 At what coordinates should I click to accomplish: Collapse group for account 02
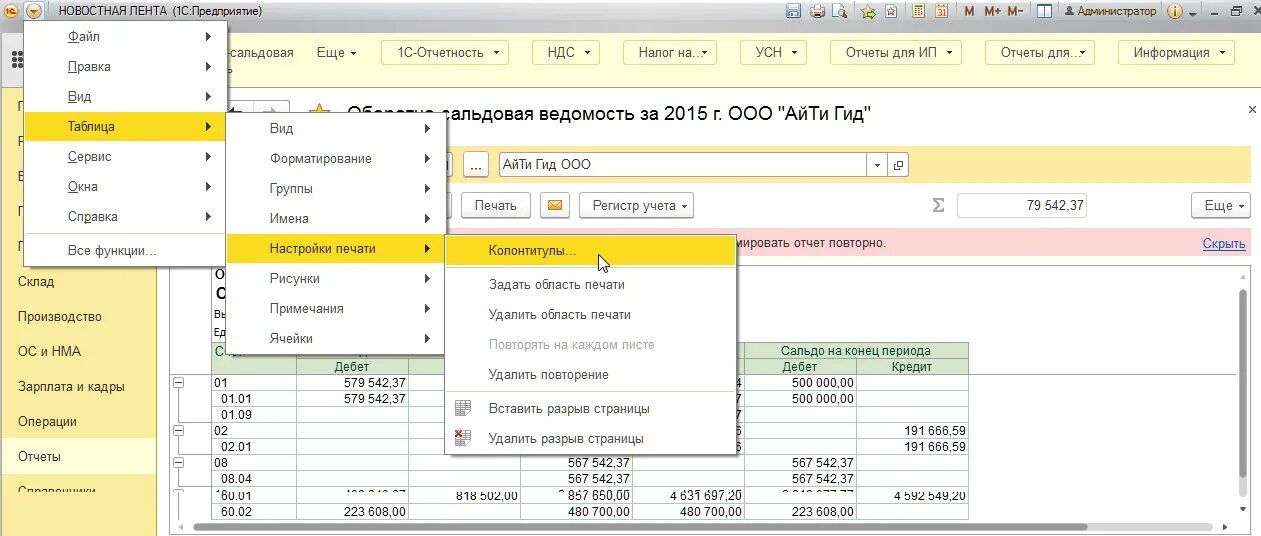point(179,430)
